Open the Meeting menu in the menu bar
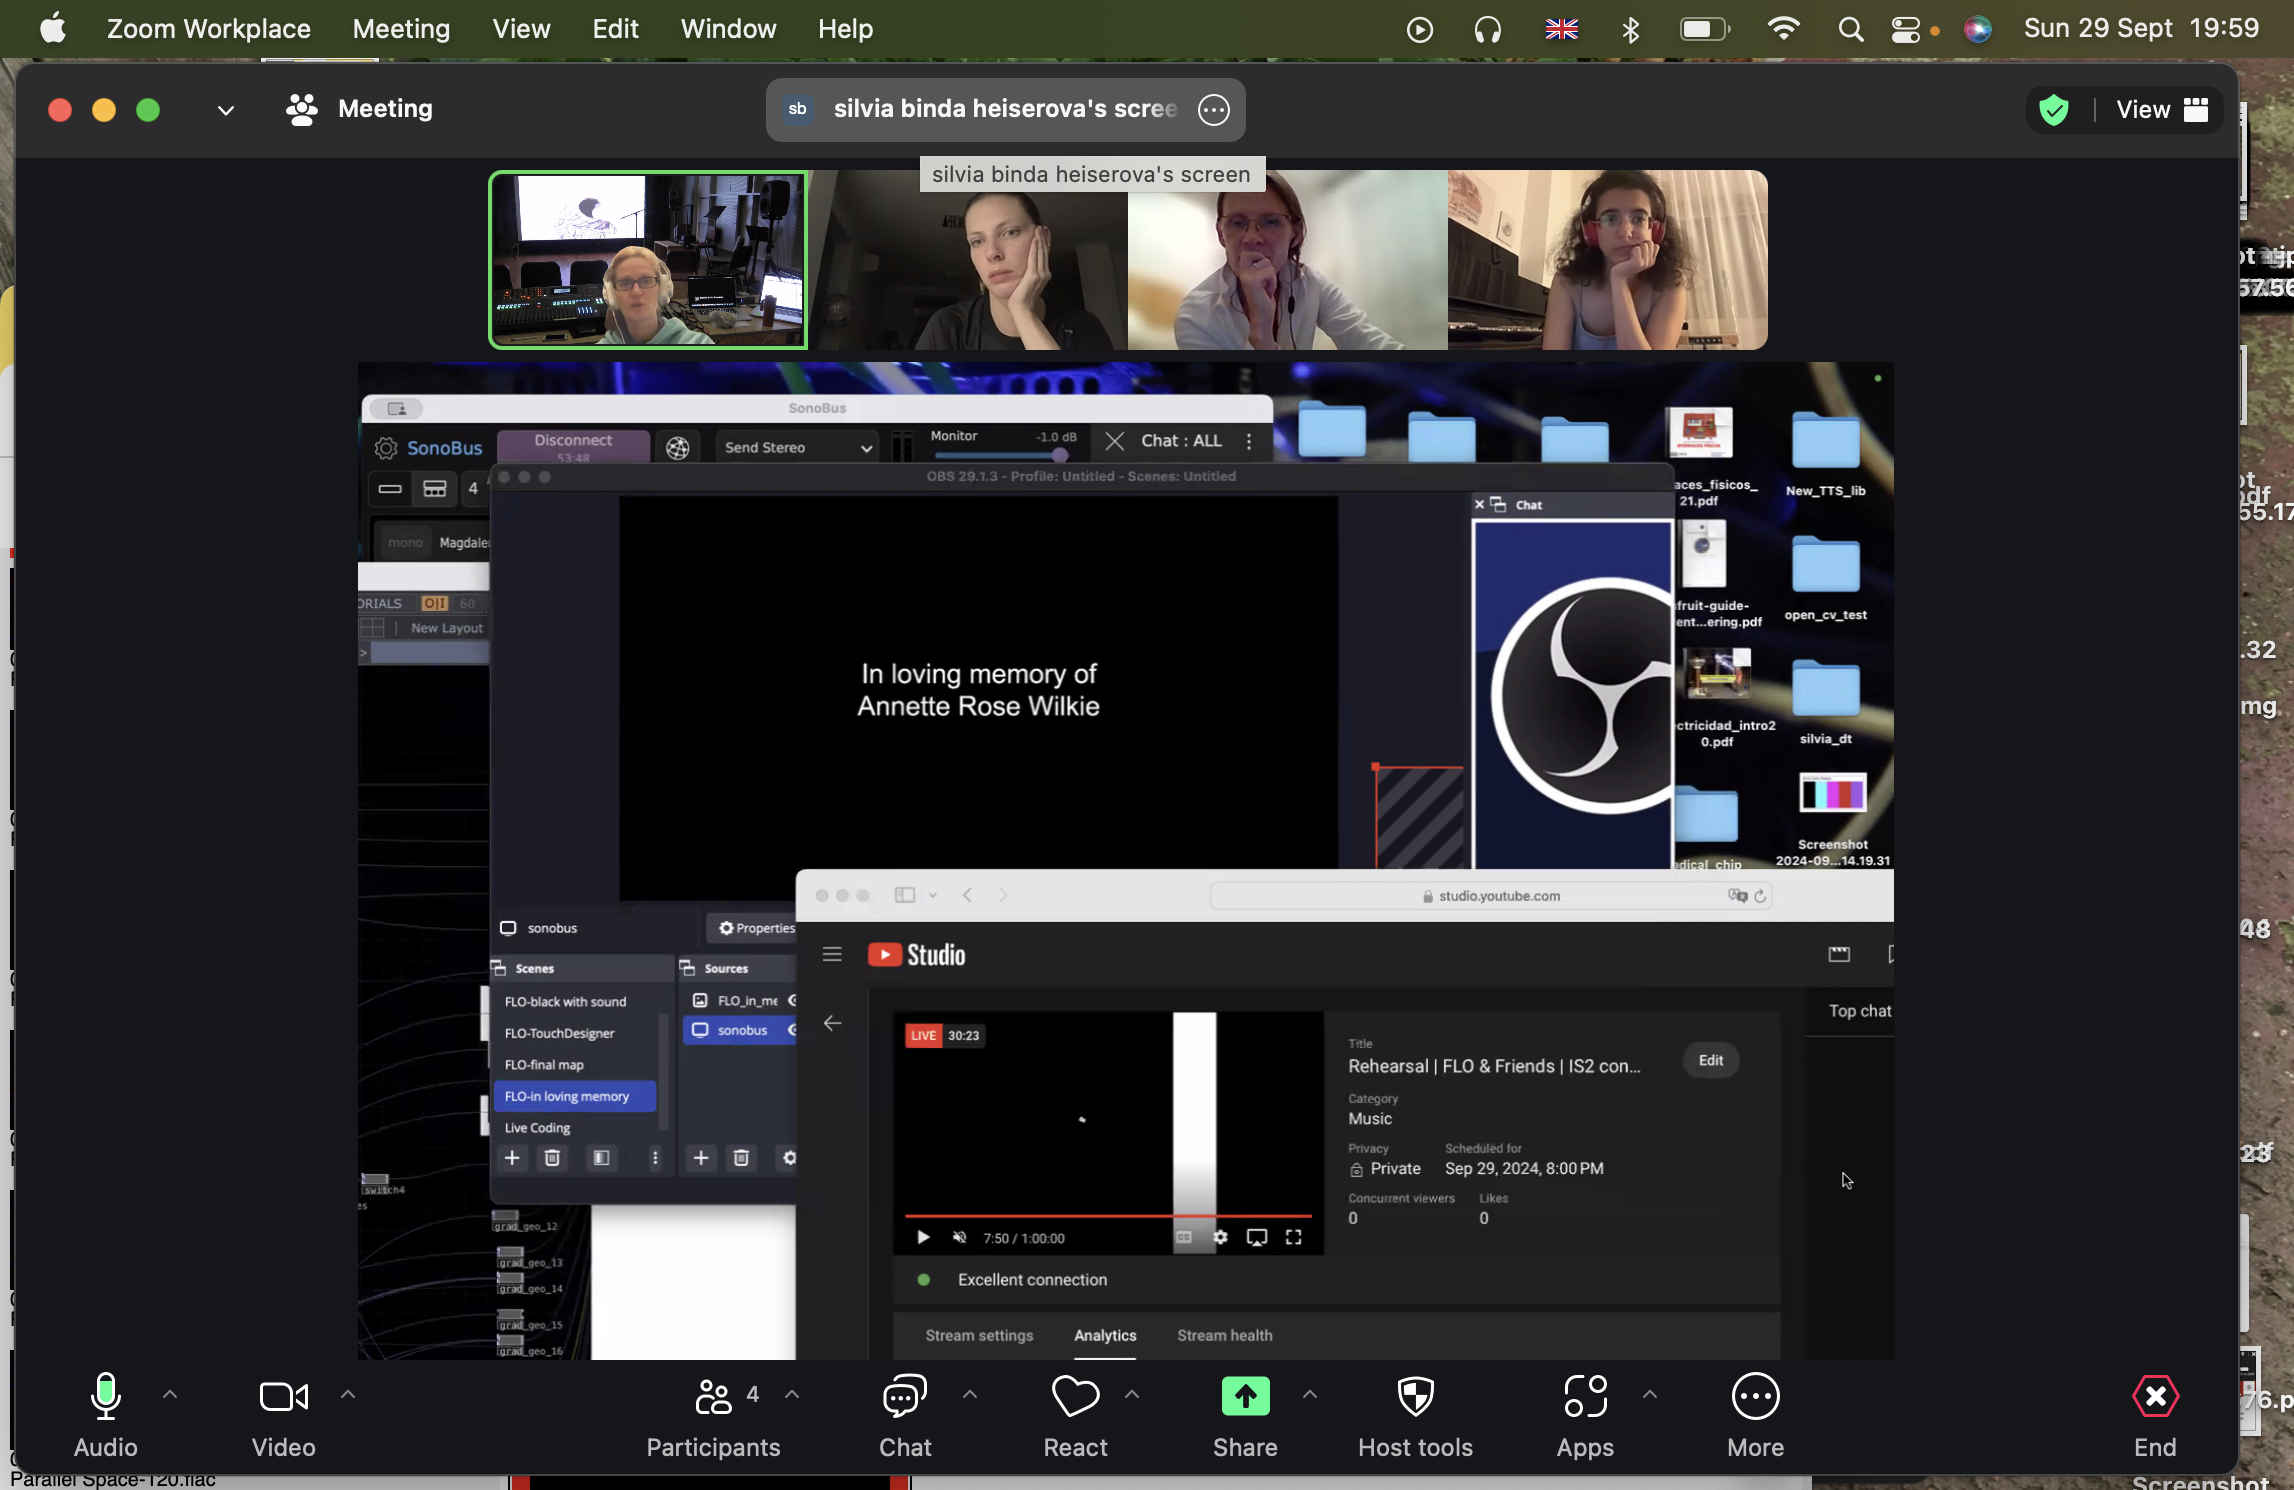Image resolution: width=2294 pixels, height=1490 pixels. tap(401, 29)
